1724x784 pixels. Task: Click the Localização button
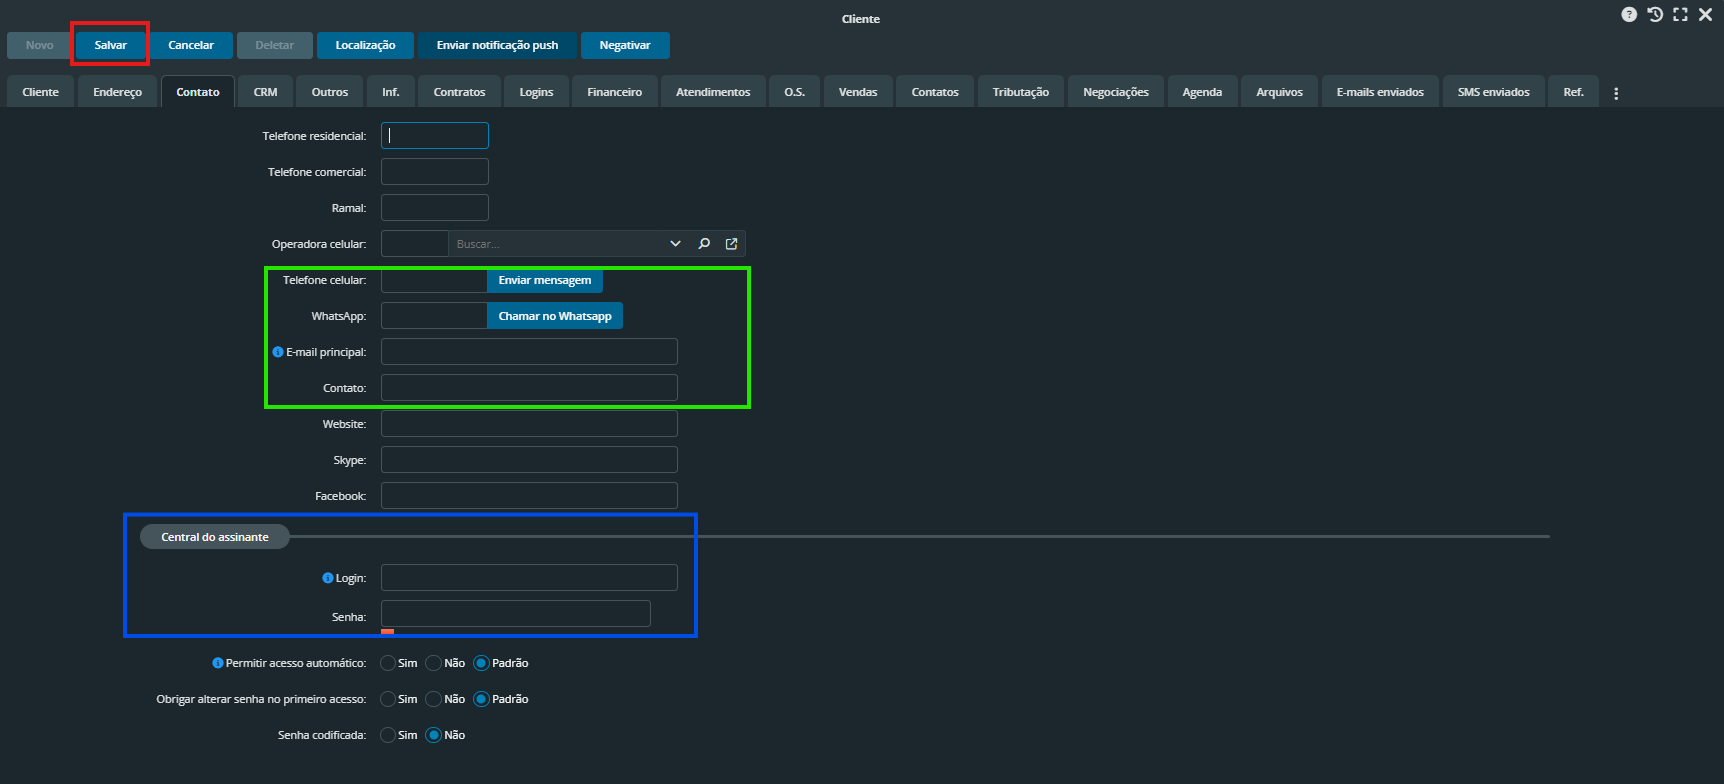click(x=365, y=45)
